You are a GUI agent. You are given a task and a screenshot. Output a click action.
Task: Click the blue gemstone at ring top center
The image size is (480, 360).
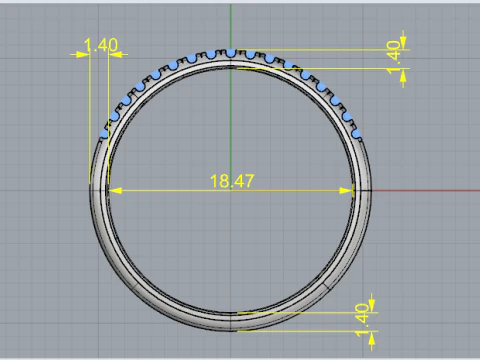pos(231,53)
